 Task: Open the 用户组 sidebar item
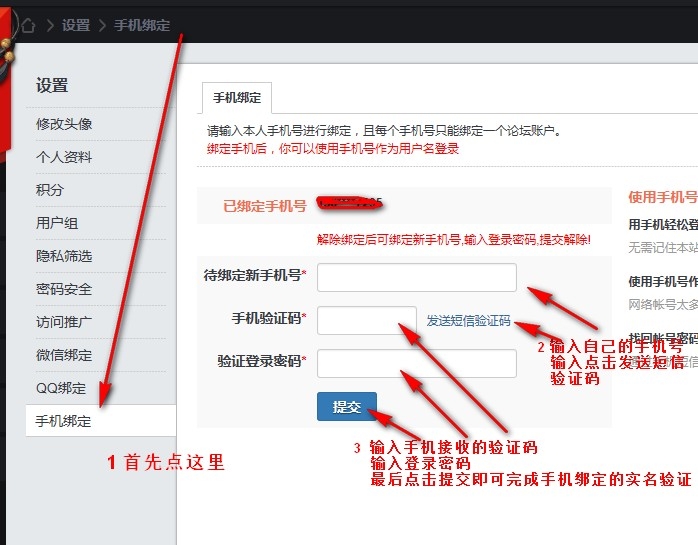(57, 223)
